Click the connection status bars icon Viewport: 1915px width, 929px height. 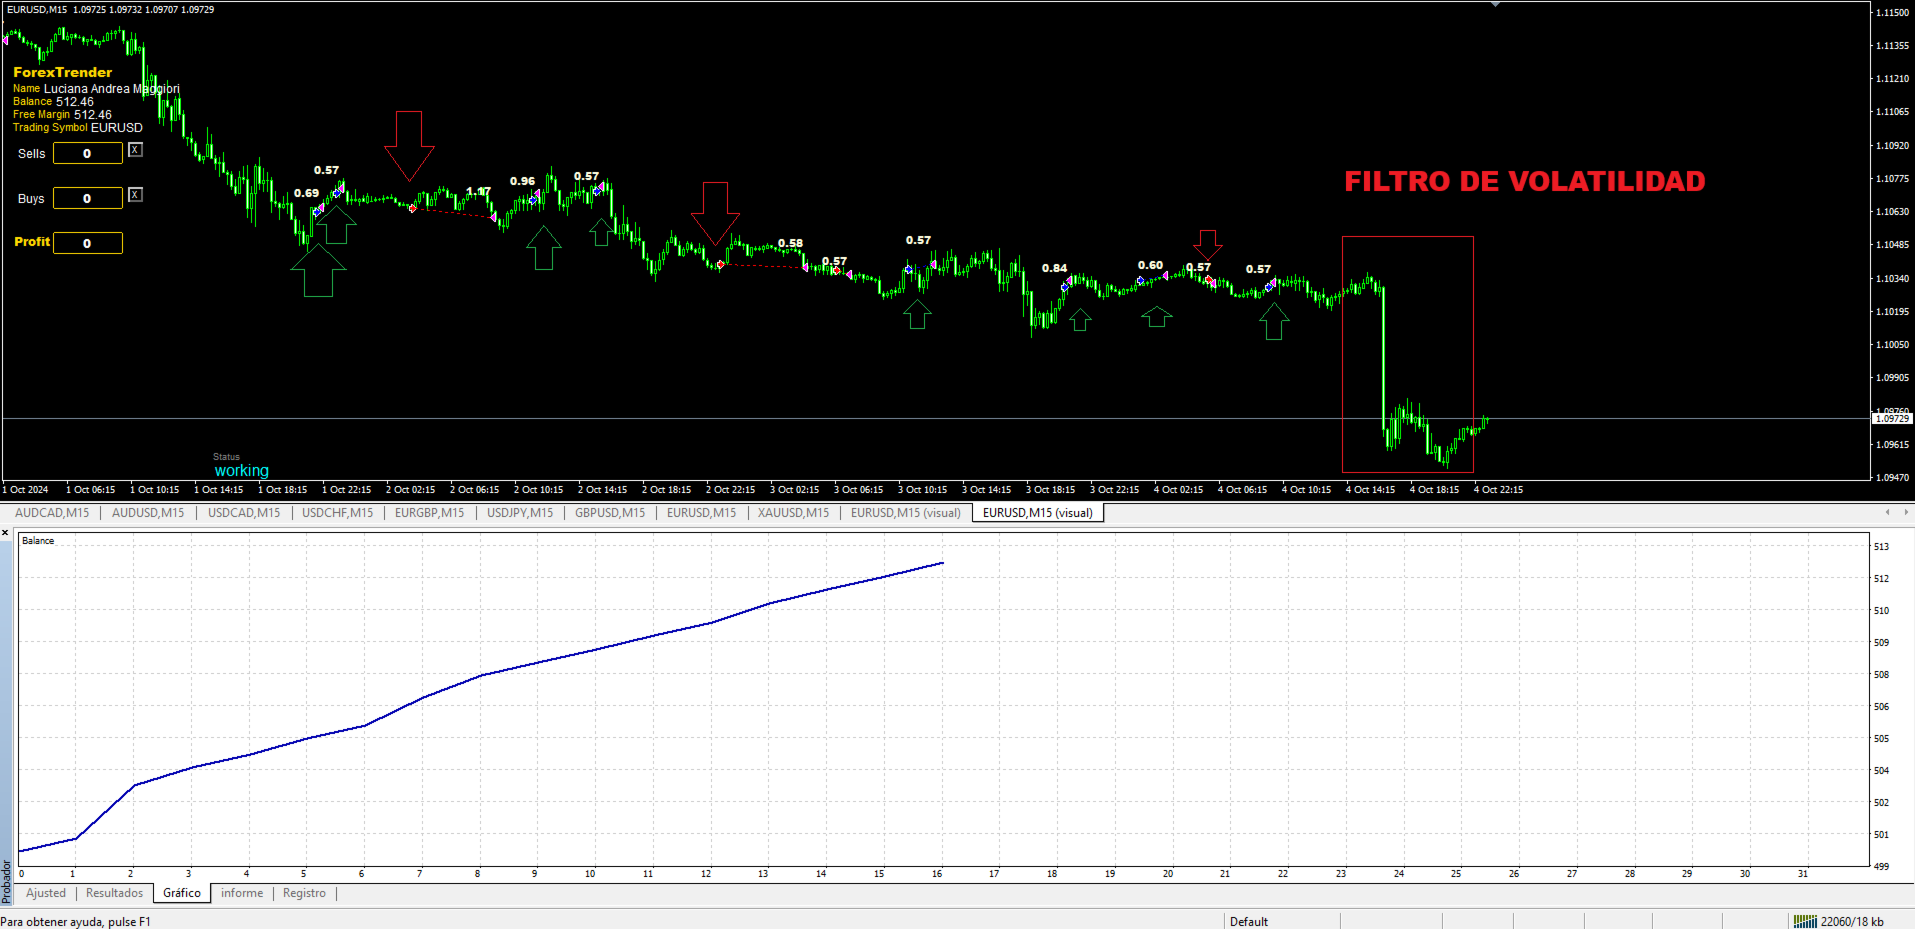click(x=1805, y=921)
